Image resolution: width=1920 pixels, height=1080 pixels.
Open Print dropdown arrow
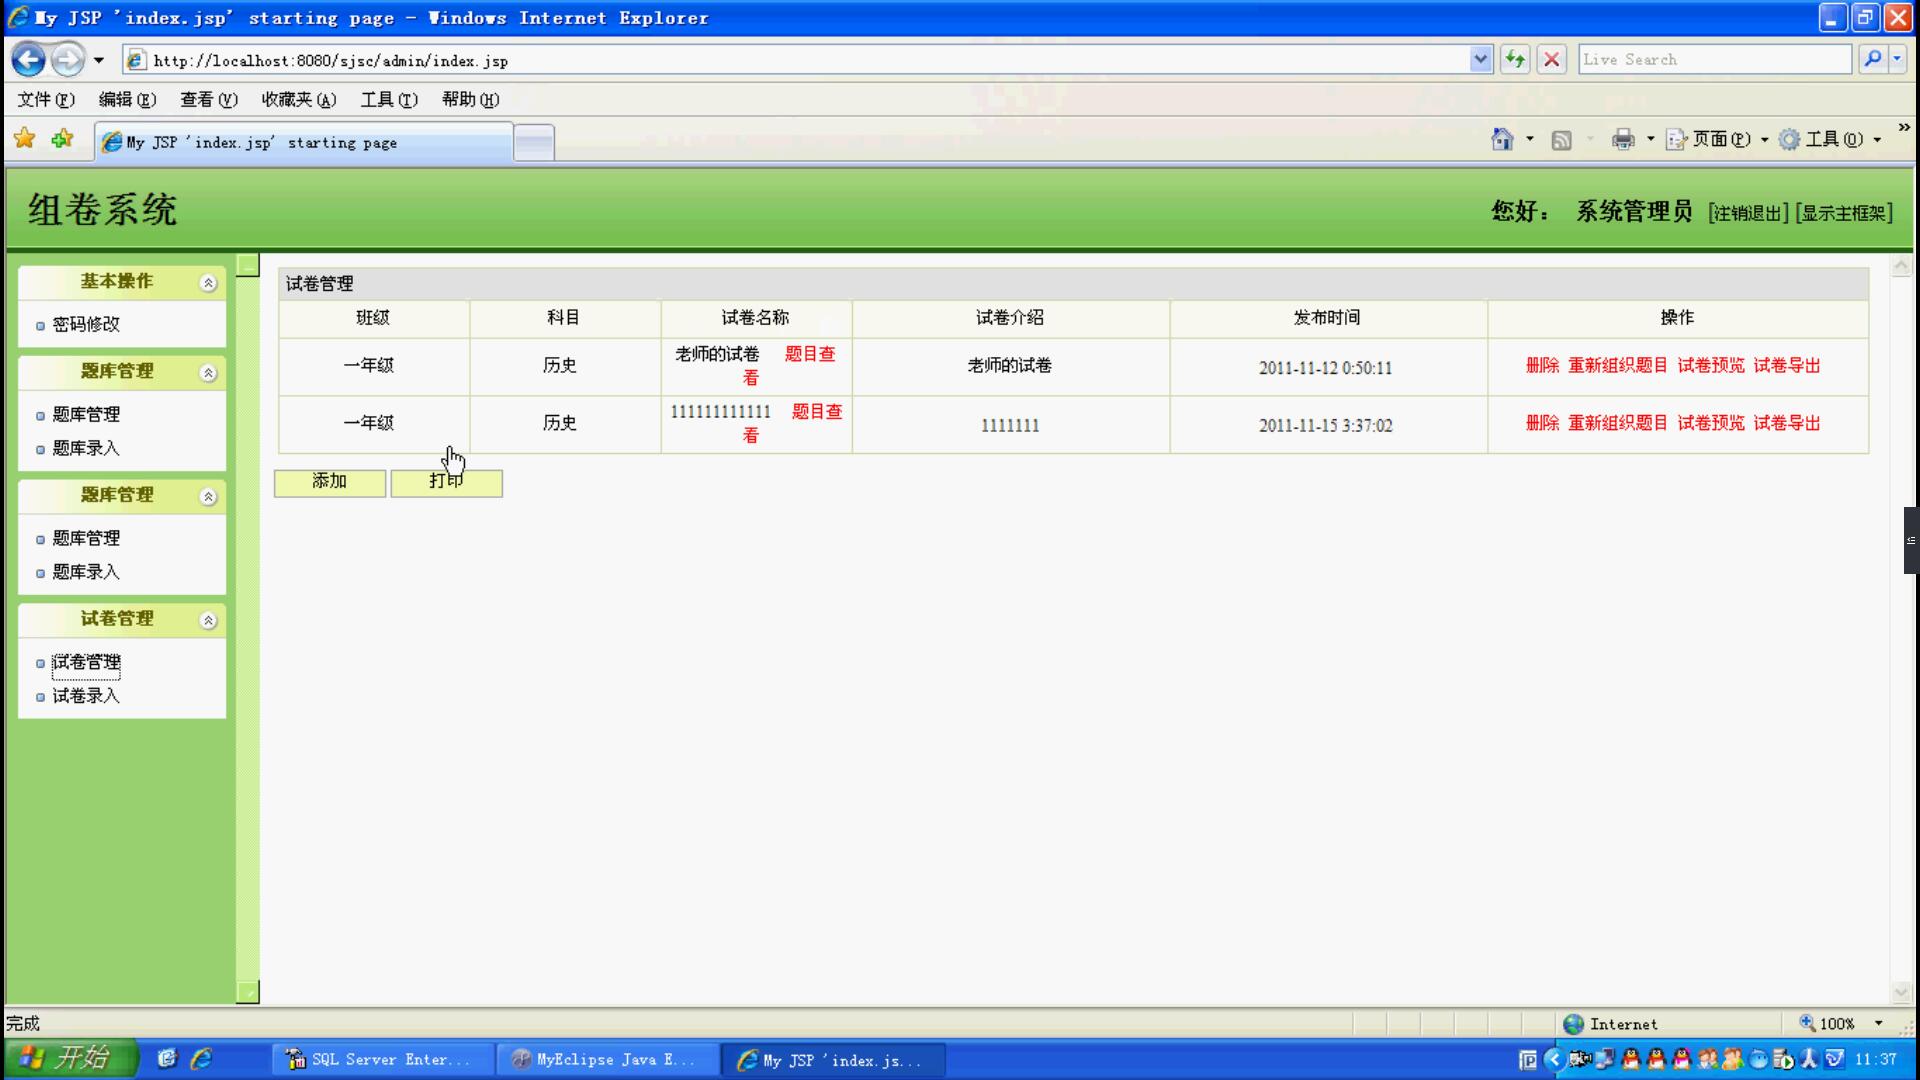1650,139
